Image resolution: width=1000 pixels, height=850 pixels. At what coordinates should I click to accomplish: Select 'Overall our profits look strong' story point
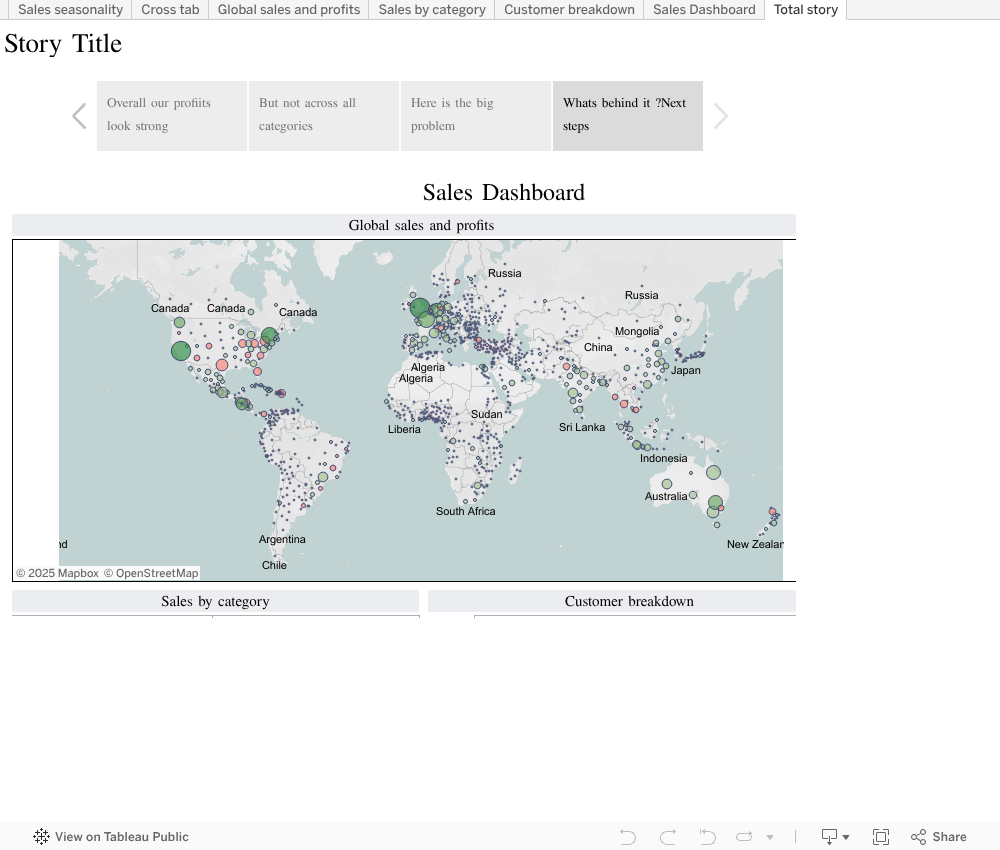tap(172, 115)
